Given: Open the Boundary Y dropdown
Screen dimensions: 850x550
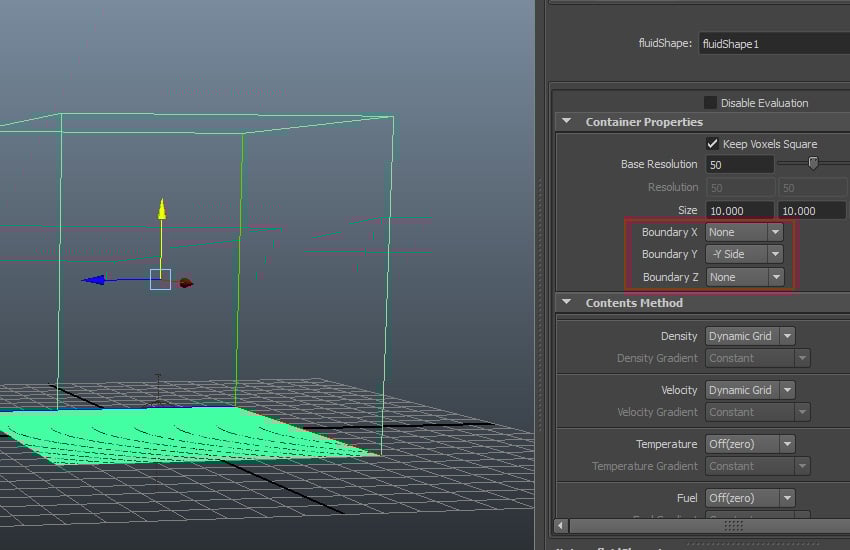Looking at the screenshot, I should click(x=744, y=254).
